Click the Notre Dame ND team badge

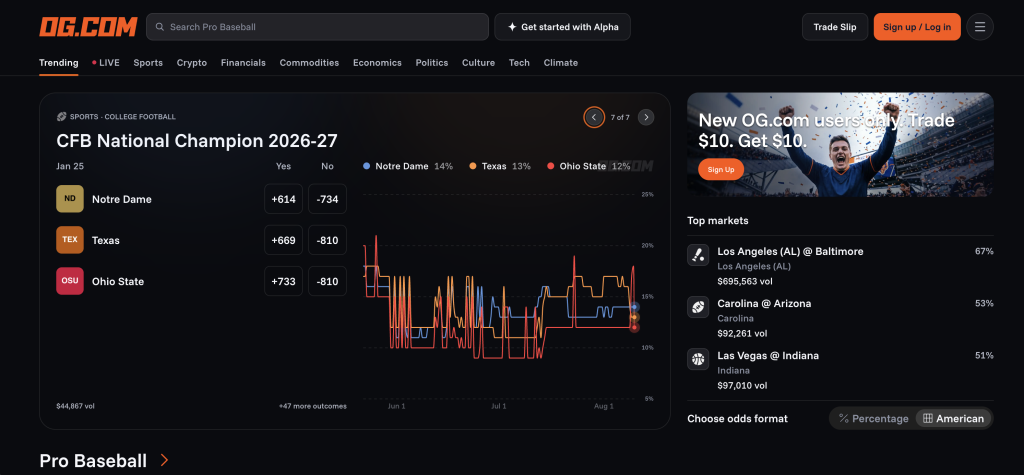tap(70, 199)
